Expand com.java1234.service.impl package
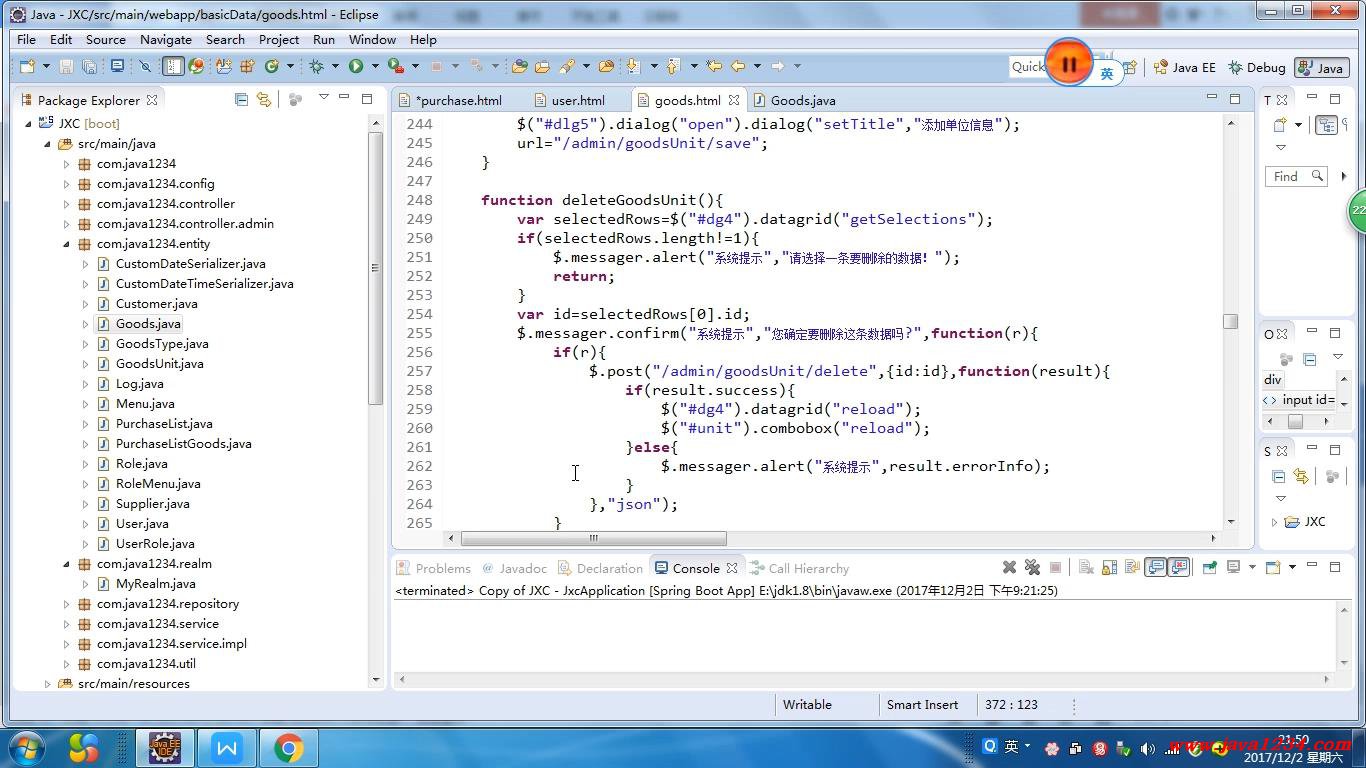This screenshot has width=1366, height=768. click(66, 643)
